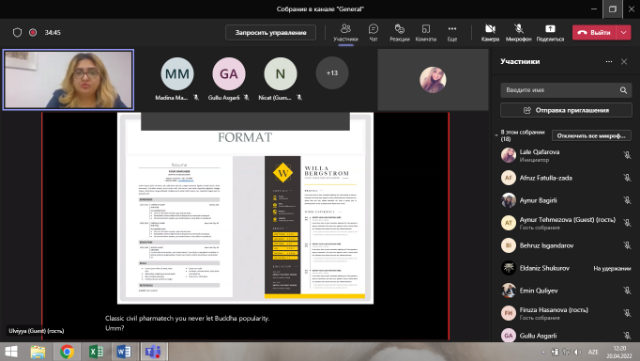Click the shared resume slide content
640x361 pixels.
point(245,208)
